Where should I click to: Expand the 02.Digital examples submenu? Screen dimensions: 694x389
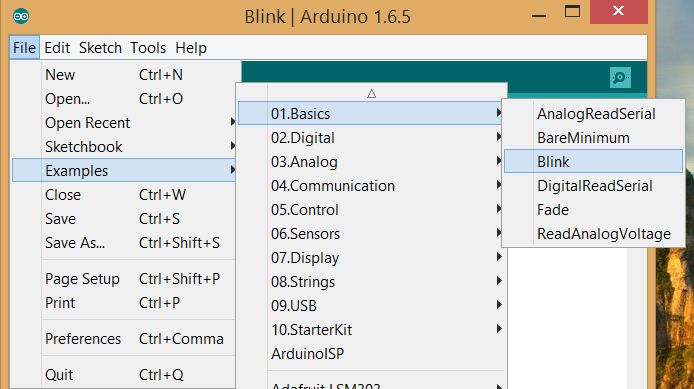click(x=371, y=138)
